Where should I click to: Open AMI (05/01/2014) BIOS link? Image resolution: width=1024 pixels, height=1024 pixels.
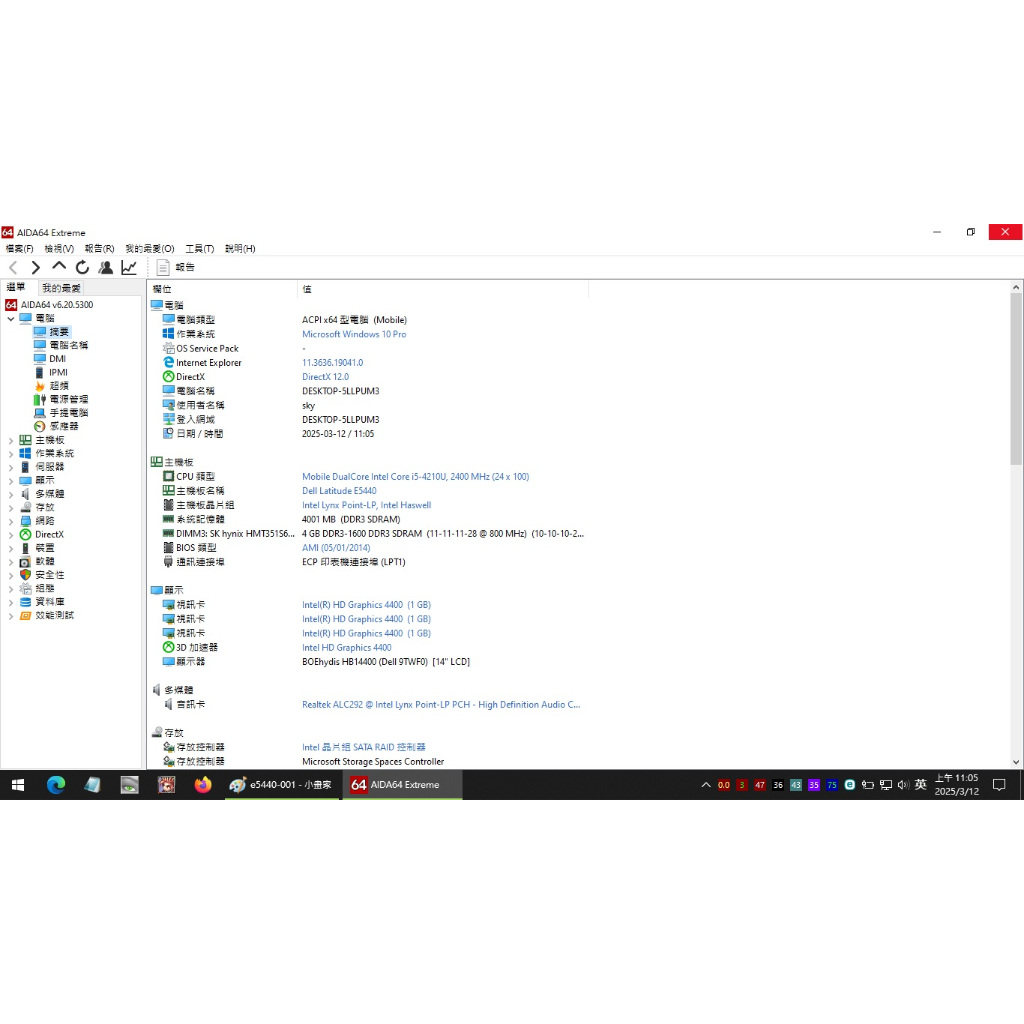coord(336,549)
